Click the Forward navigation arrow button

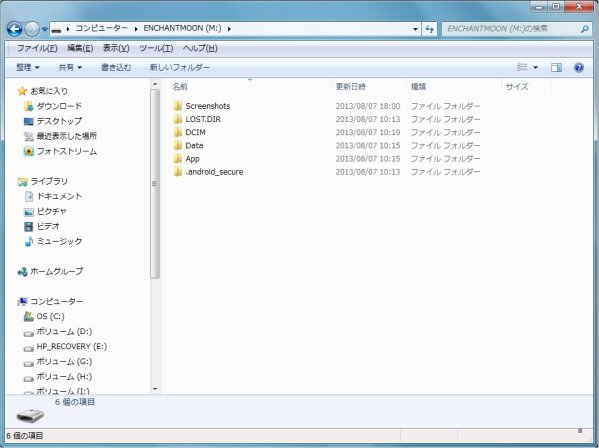pos(32,29)
